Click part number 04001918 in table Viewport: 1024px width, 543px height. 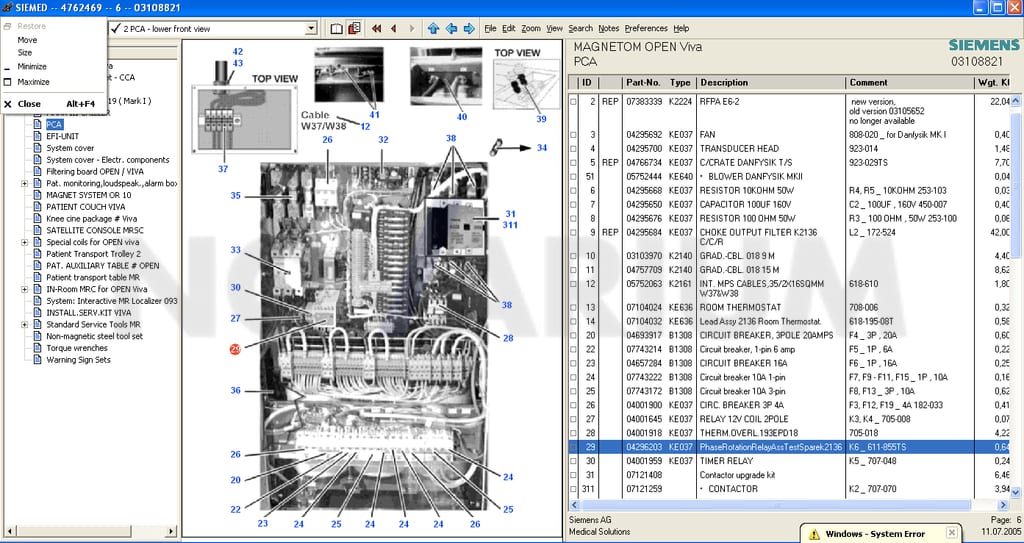tap(644, 433)
